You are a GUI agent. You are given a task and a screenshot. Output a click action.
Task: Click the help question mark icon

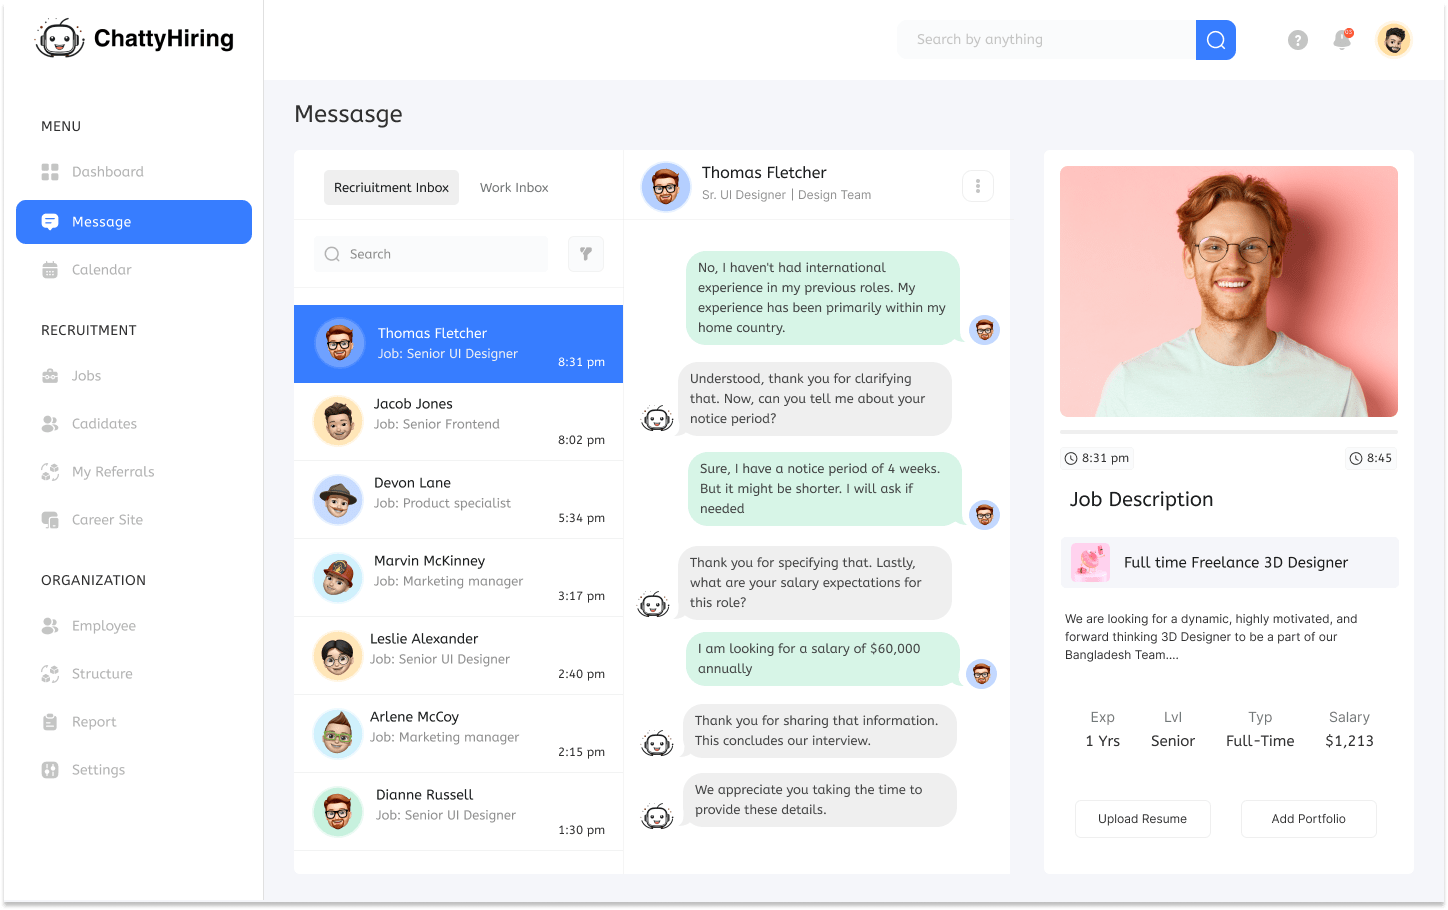pyautogui.click(x=1297, y=40)
